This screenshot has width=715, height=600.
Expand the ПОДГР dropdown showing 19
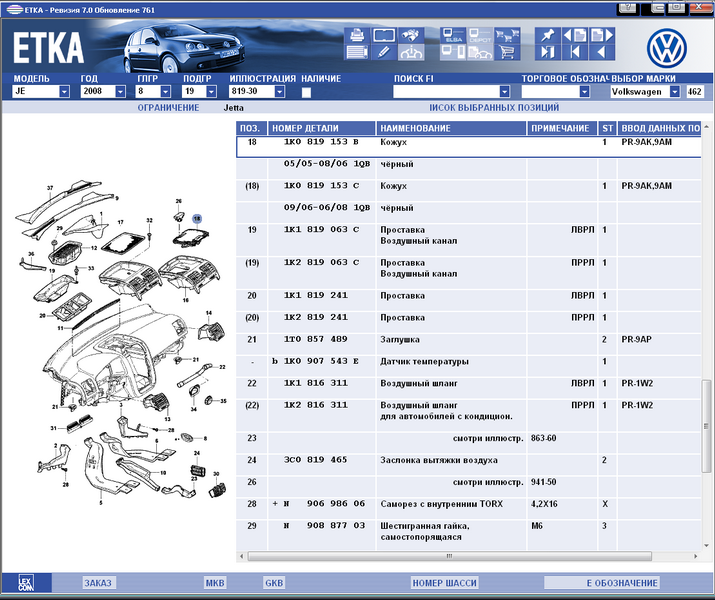[211, 92]
